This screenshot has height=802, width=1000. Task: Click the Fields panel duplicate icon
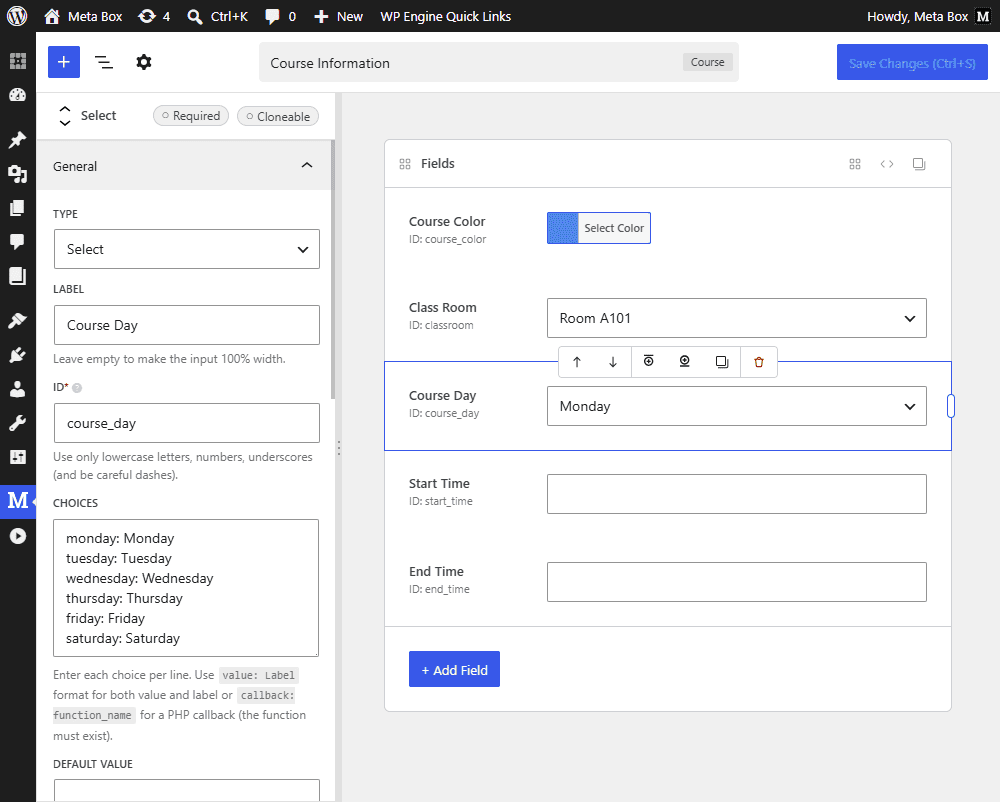coord(919,164)
